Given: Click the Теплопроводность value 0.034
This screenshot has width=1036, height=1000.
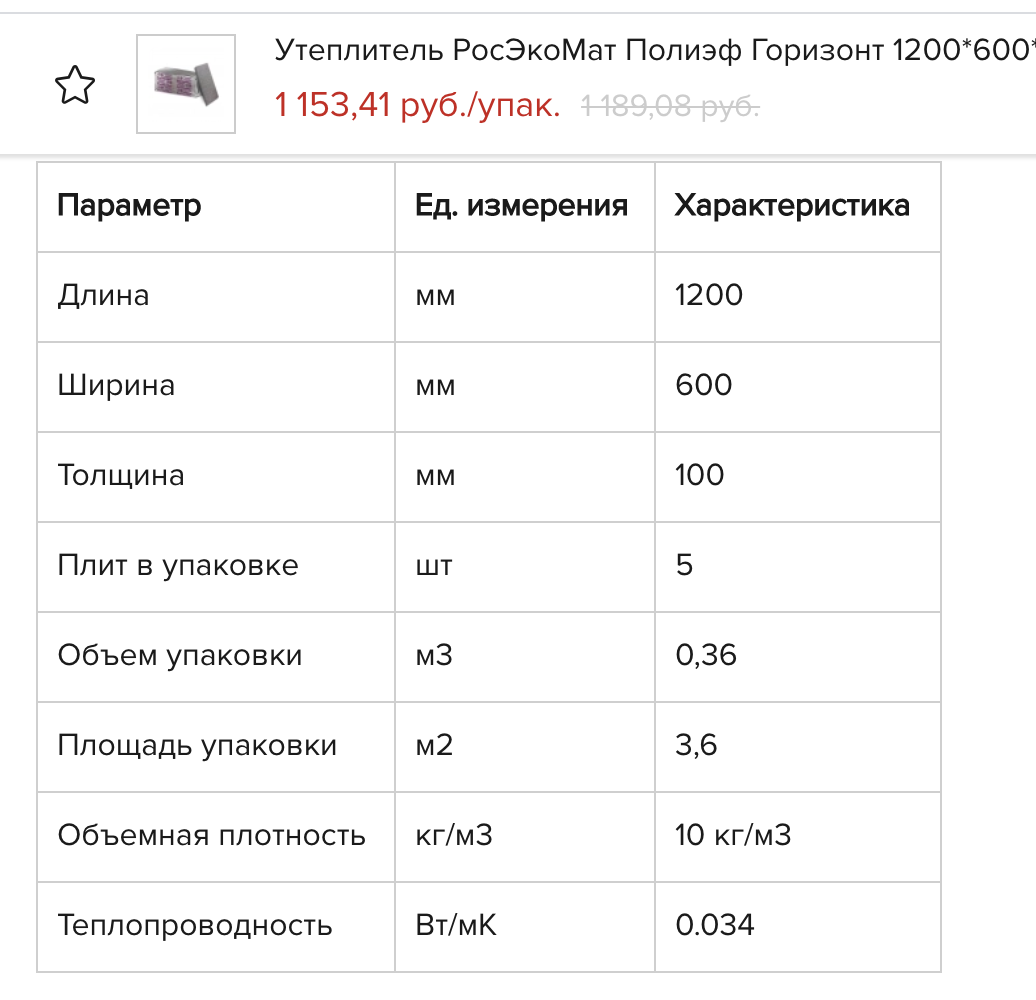Looking at the screenshot, I should click(715, 926).
